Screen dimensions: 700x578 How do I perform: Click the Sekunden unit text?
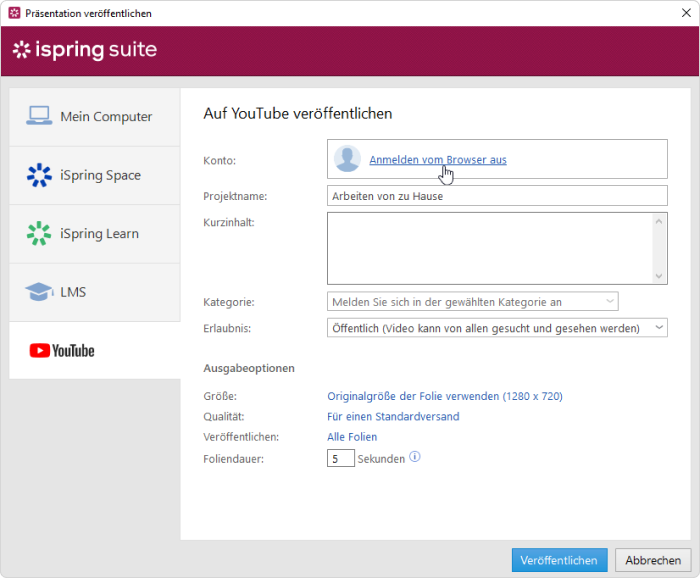click(381, 459)
